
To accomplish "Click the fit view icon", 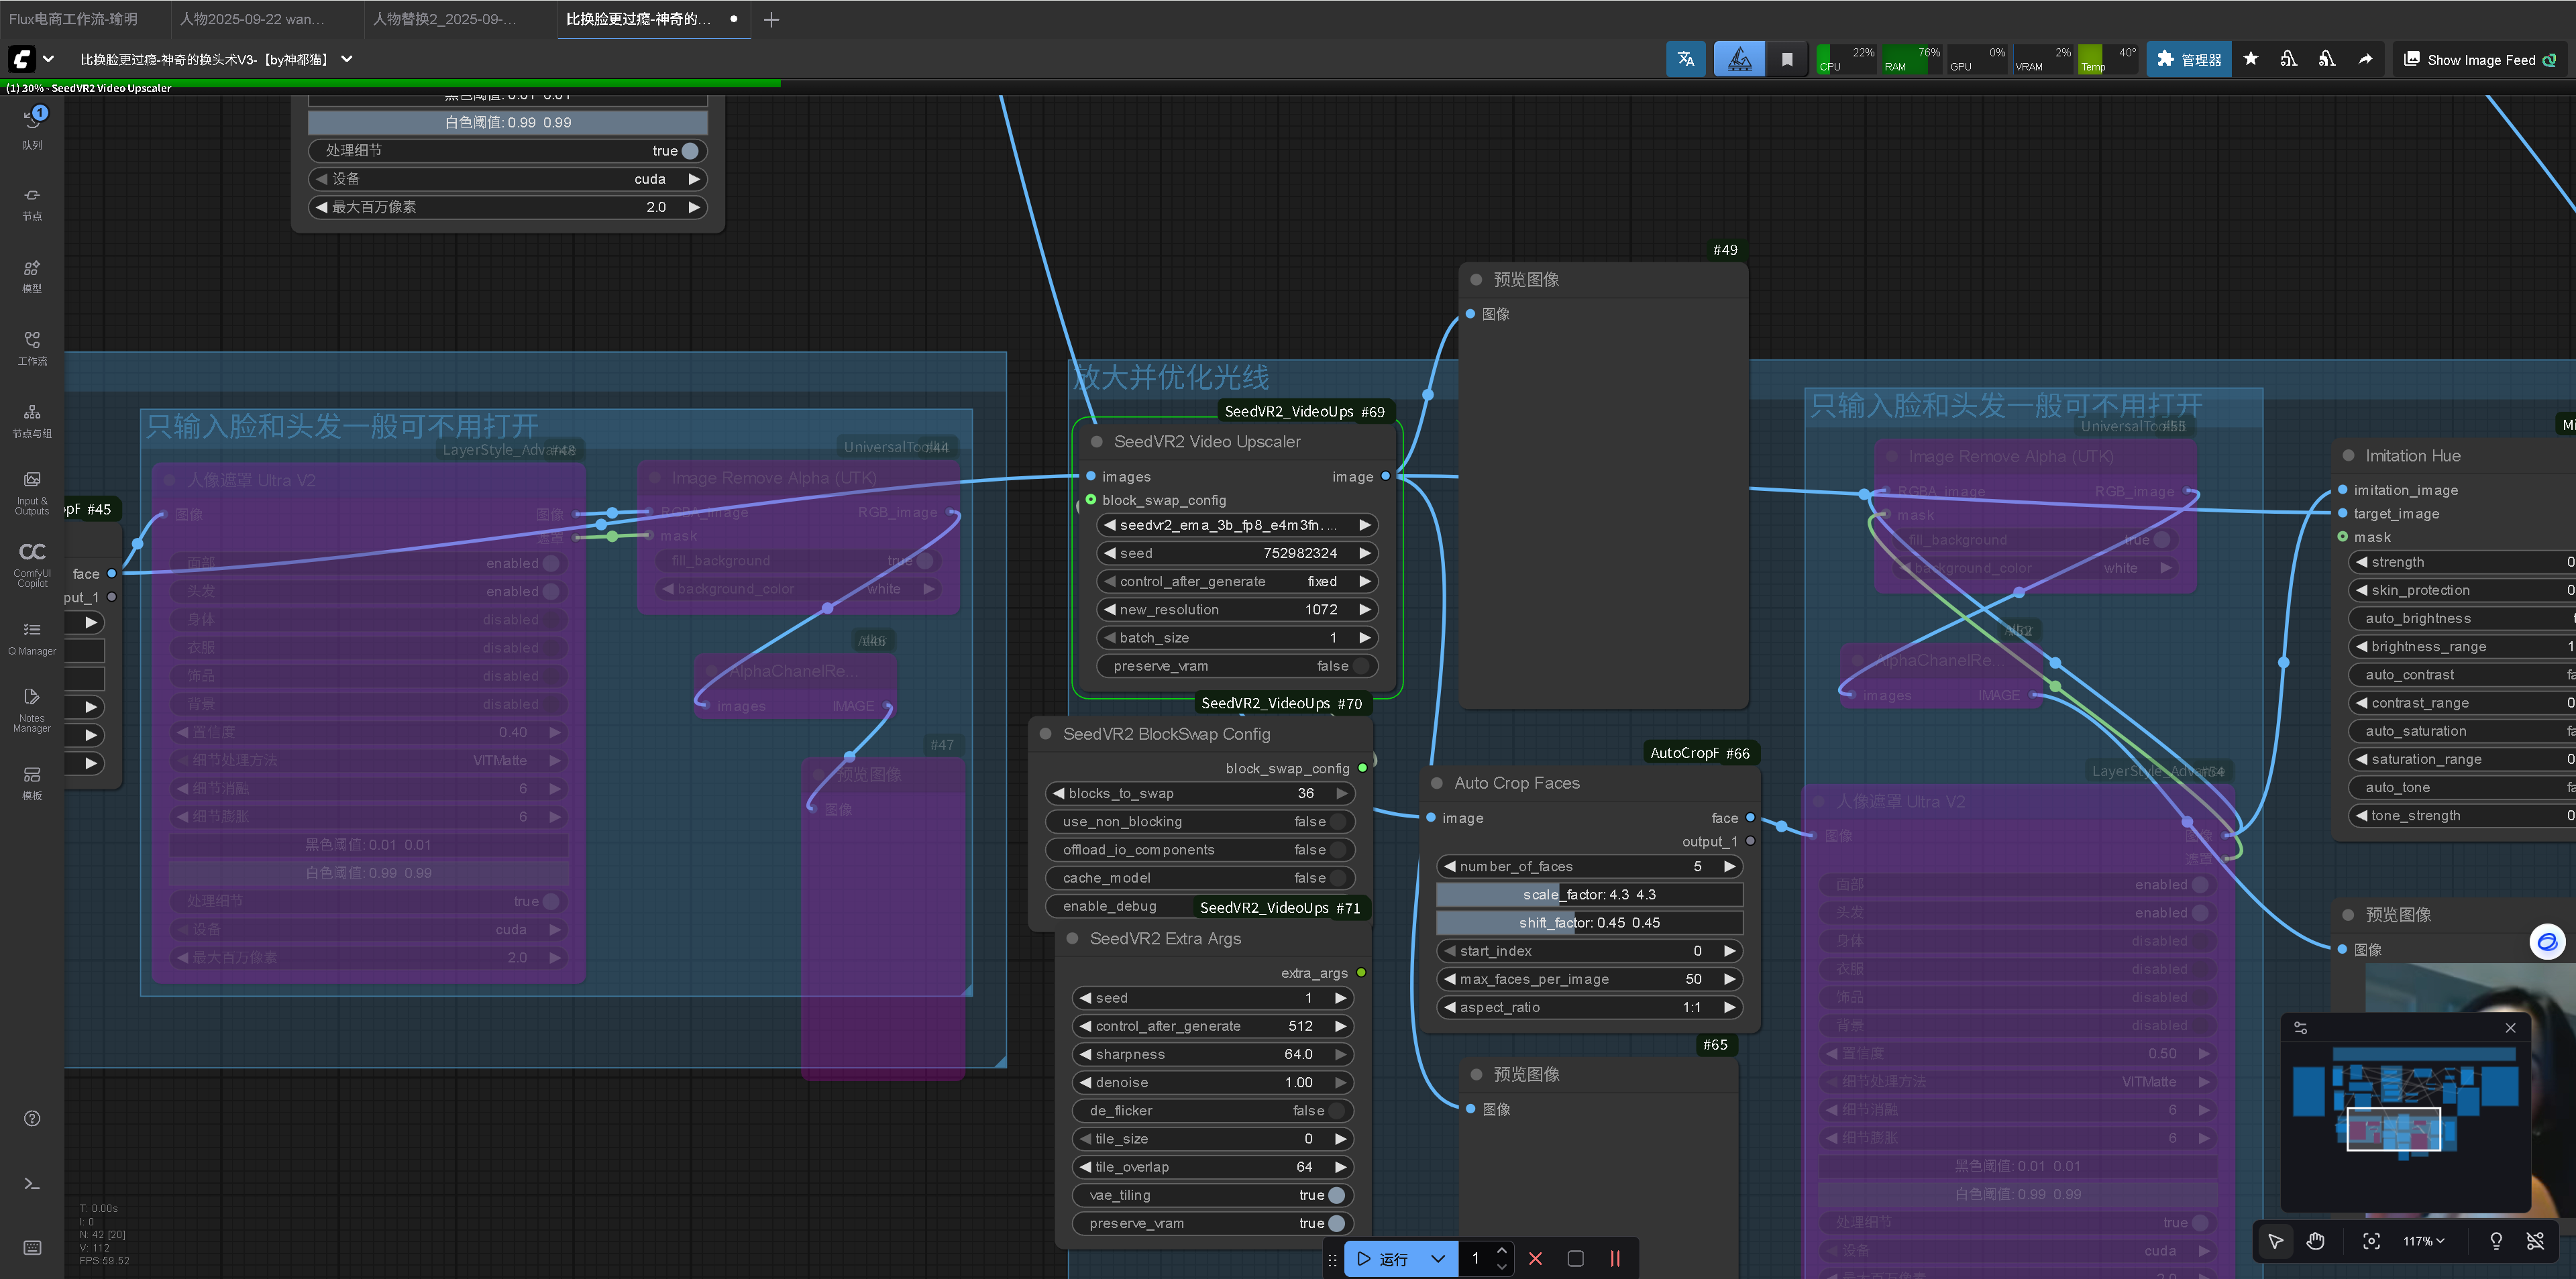I will 2371,1241.
